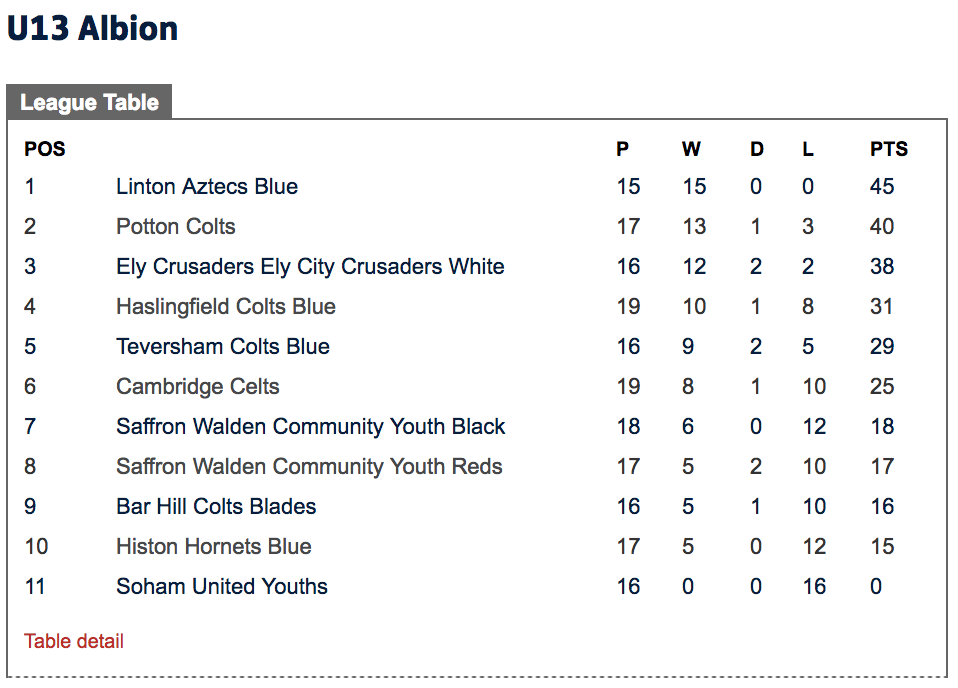Select Saffron Walden Community Youth Reds
The image size is (958, 688).
pos(309,466)
